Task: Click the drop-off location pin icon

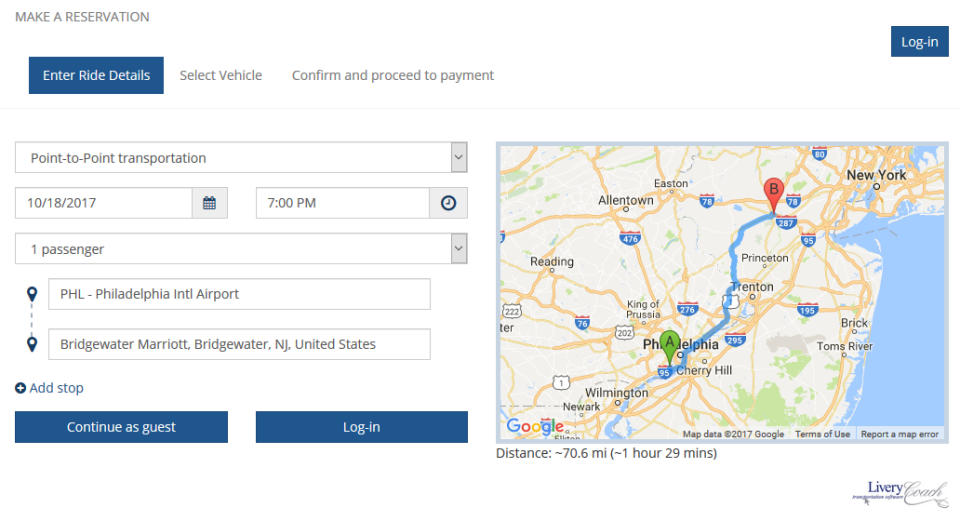Action: pos(32,345)
